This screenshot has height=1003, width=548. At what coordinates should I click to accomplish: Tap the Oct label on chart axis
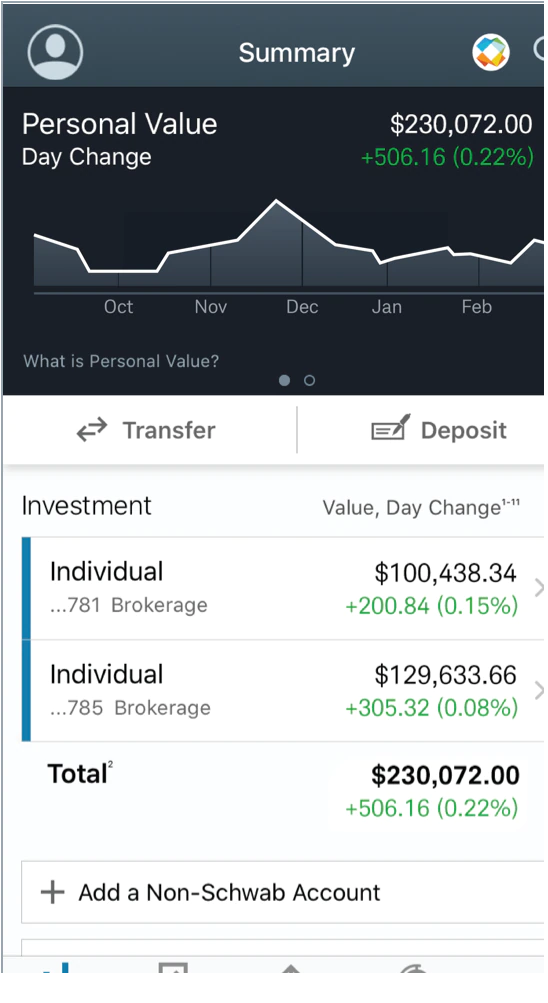pos(118,307)
